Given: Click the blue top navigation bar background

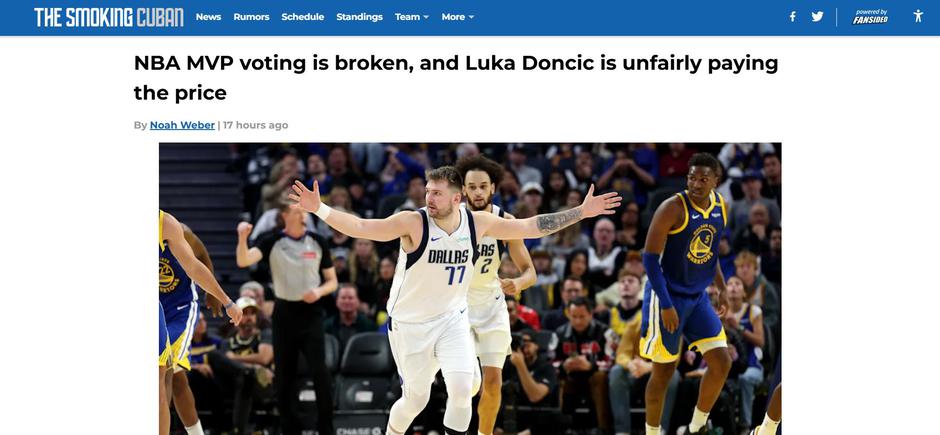Looking at the screenshot, I should [629, 17].
